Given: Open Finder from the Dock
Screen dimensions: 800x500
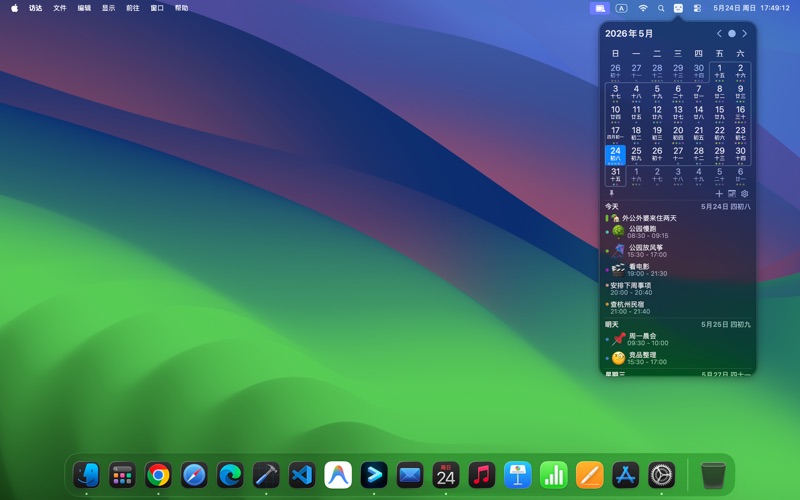Looking at the screenshot, I should click(86, 475).
